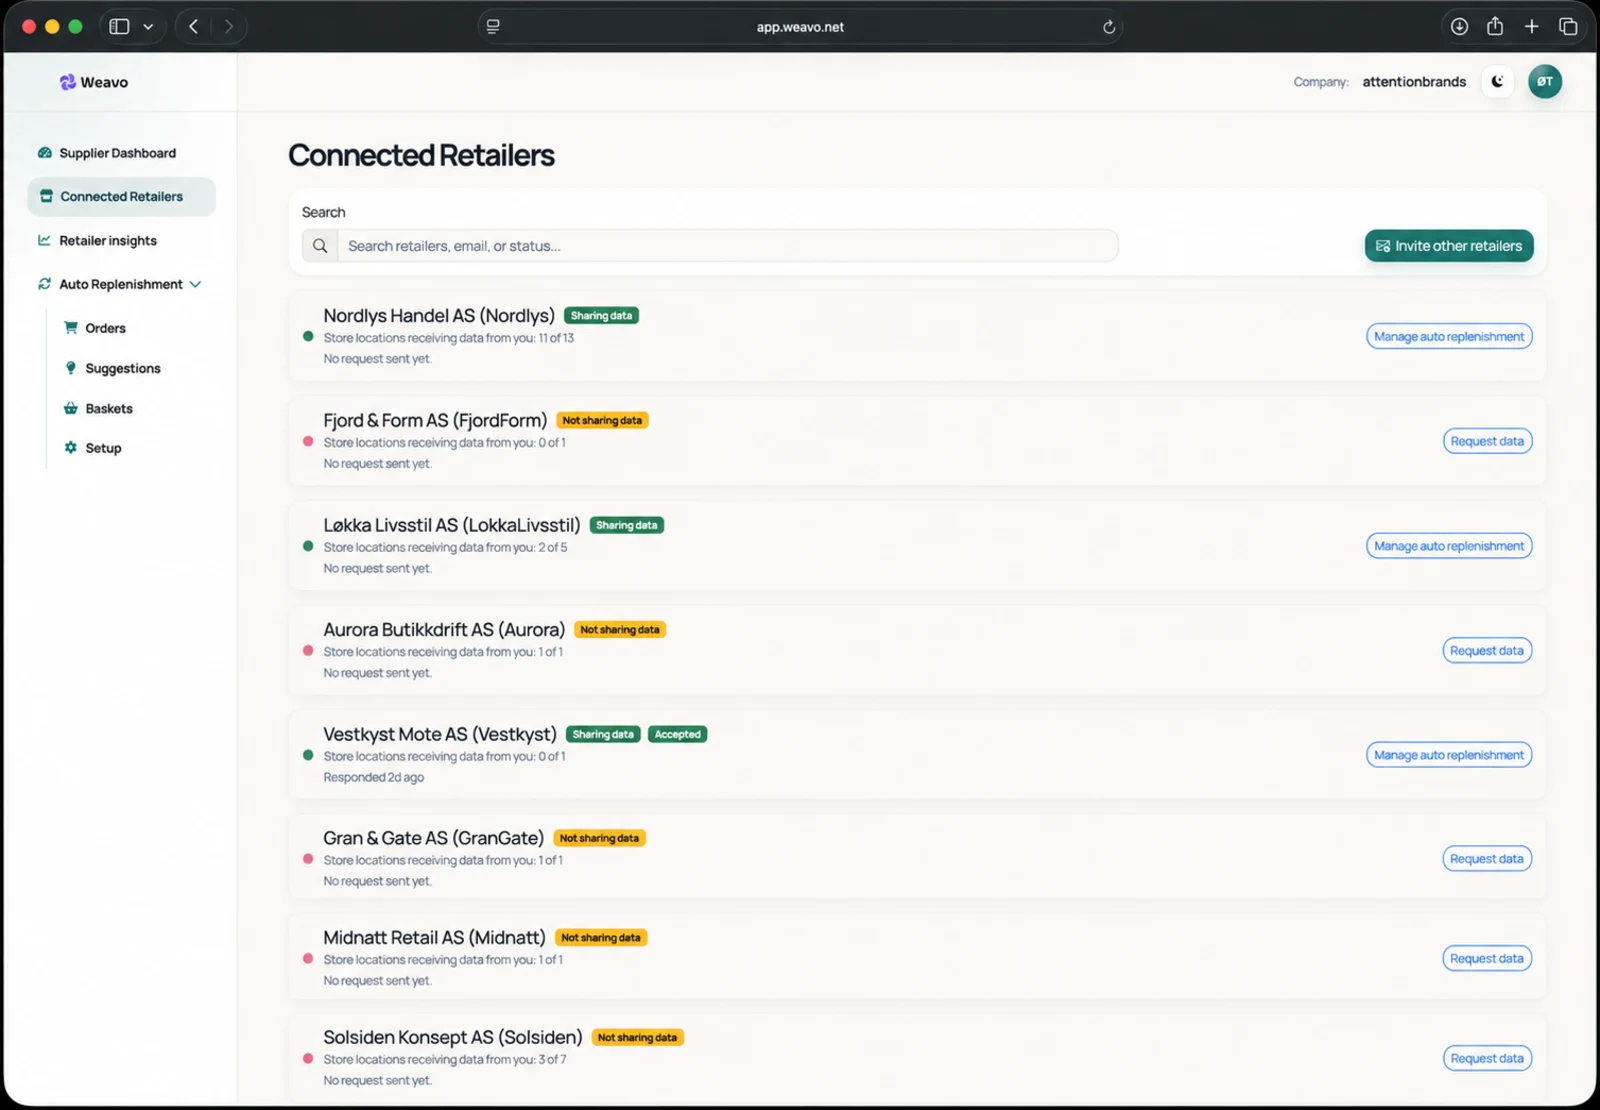The height and width of the screenshot is (1110, 1600).
Task: Click 'Responded 2d ago' text
Action: click(x=373, y=778)
